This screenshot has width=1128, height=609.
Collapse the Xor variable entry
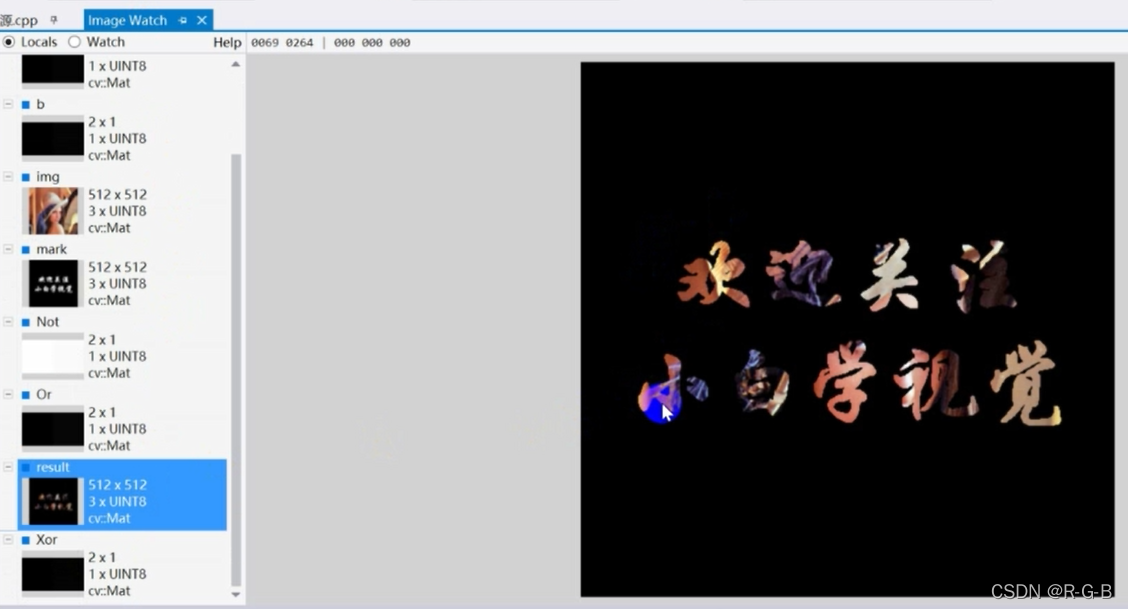pyautogui.click(x=8, y=540)
